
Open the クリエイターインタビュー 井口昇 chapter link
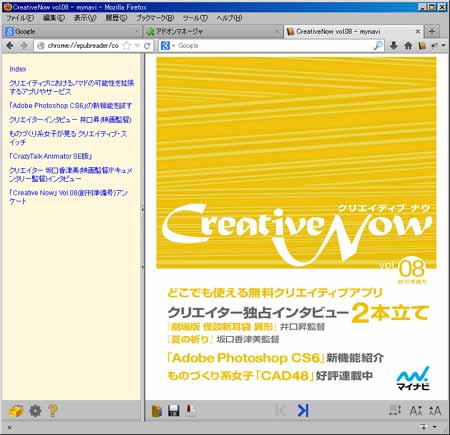pos(70,120)
